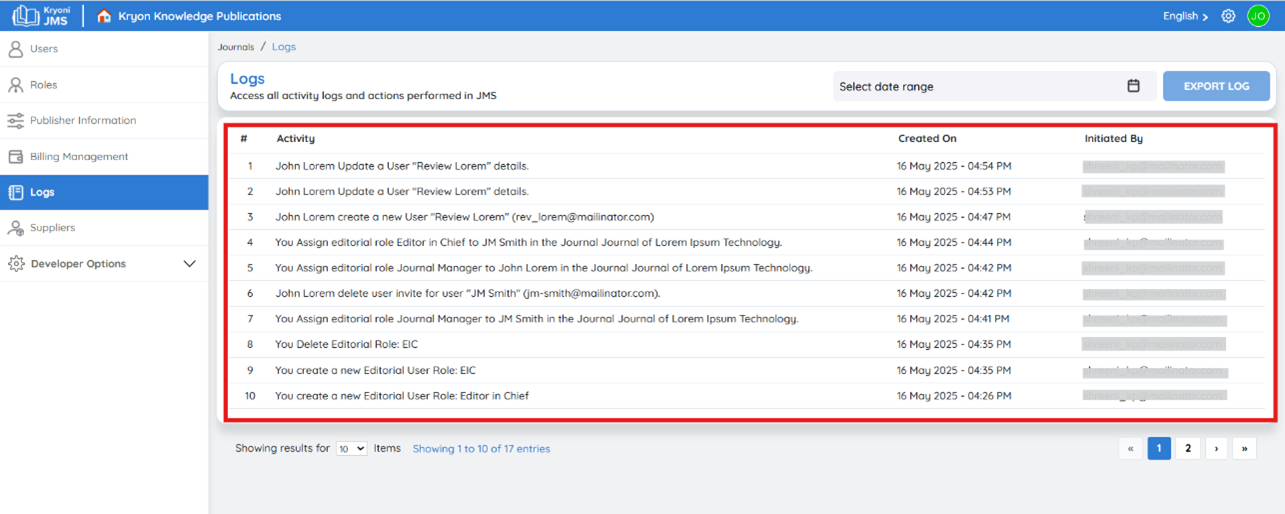This screenshot has width=1285, height=514.
Task: Open the settings gear icon in header
Action: pyautogui.click(x=1229, y=16)
